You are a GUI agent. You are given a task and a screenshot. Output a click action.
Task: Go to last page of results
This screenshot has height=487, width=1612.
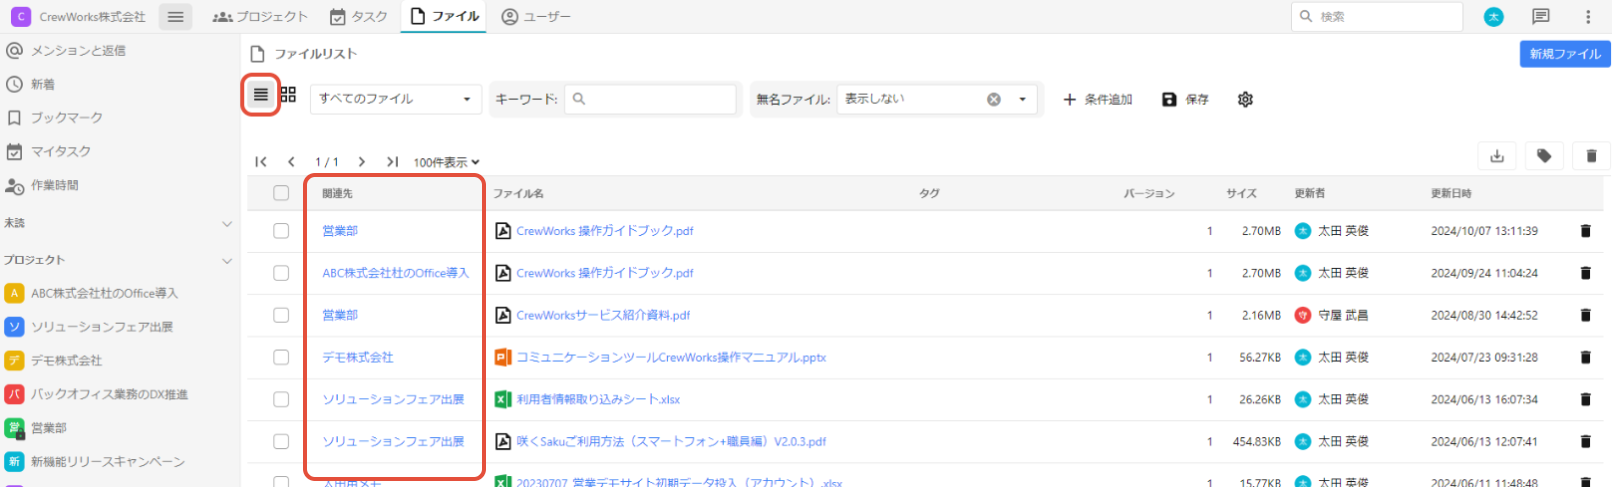pyautogui.click(x=393, y=162)
